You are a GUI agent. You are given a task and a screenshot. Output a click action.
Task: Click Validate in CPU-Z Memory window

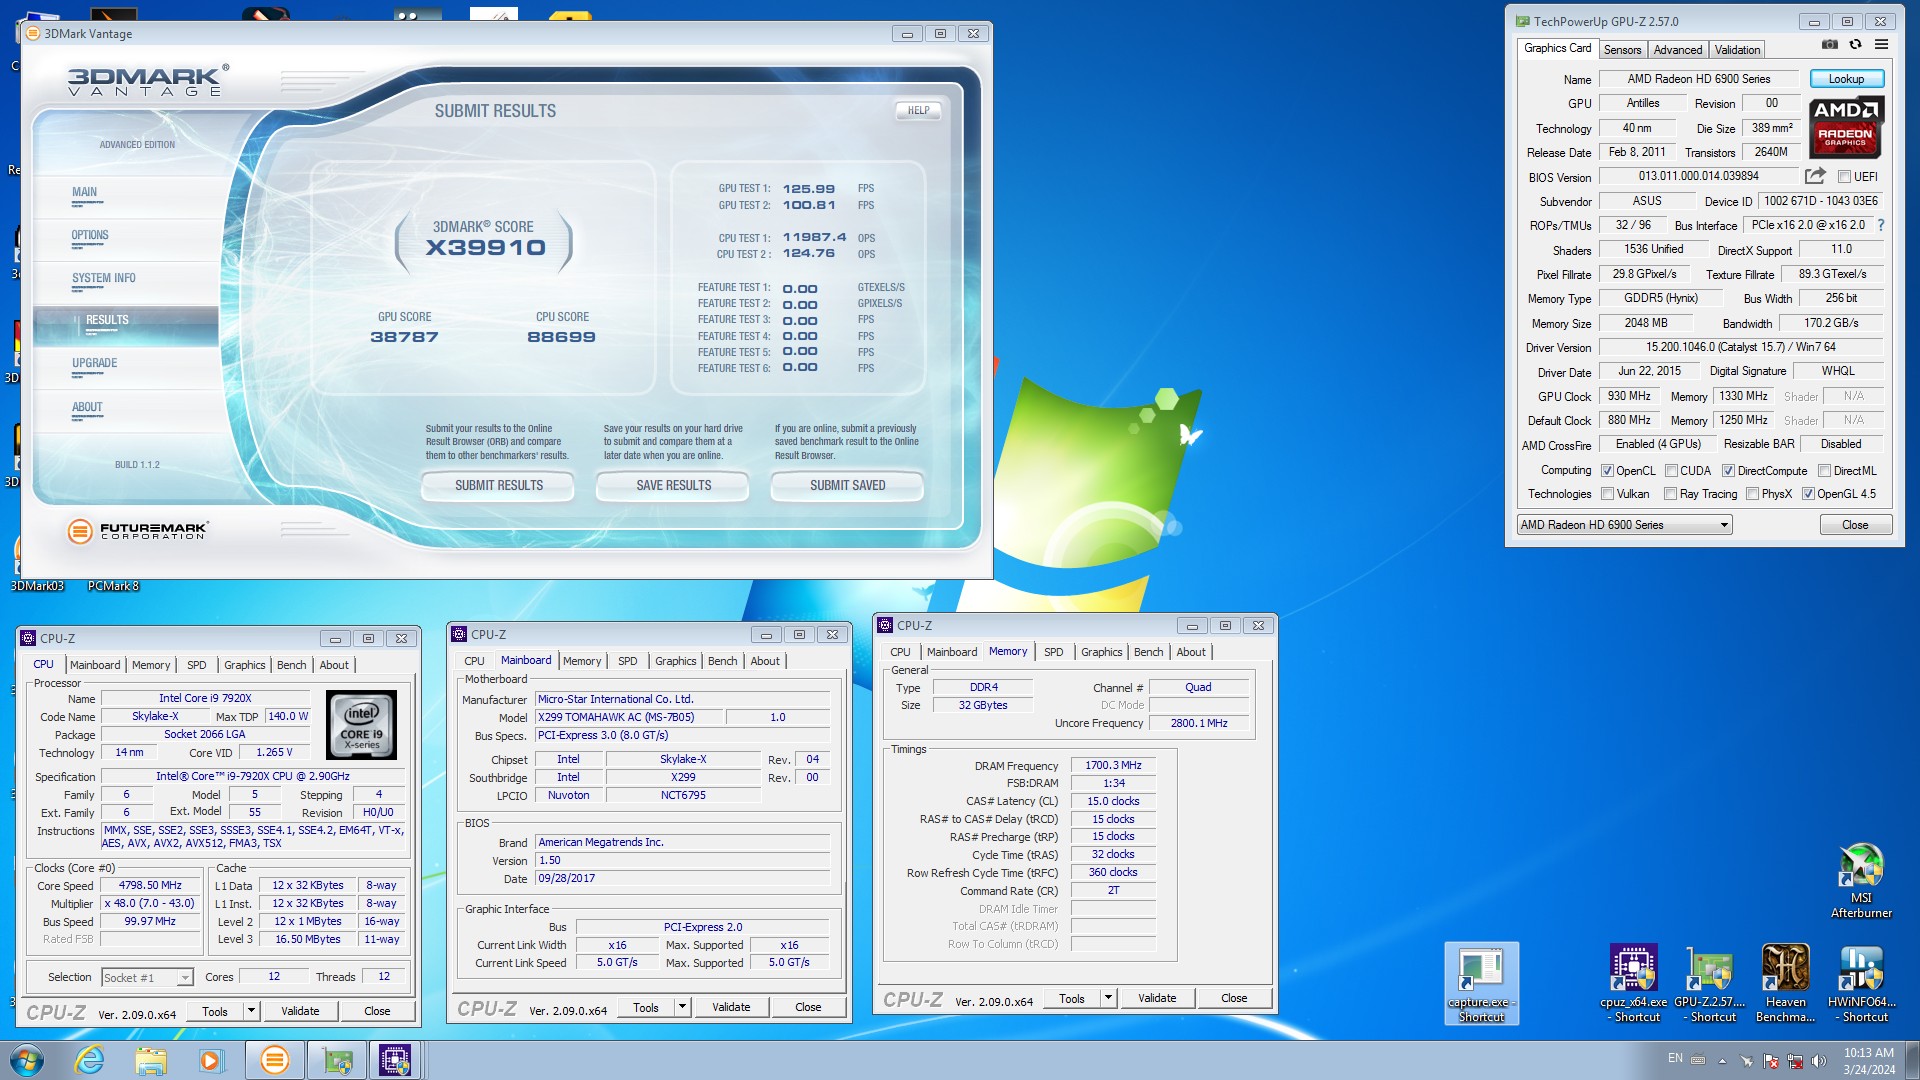1156,998
